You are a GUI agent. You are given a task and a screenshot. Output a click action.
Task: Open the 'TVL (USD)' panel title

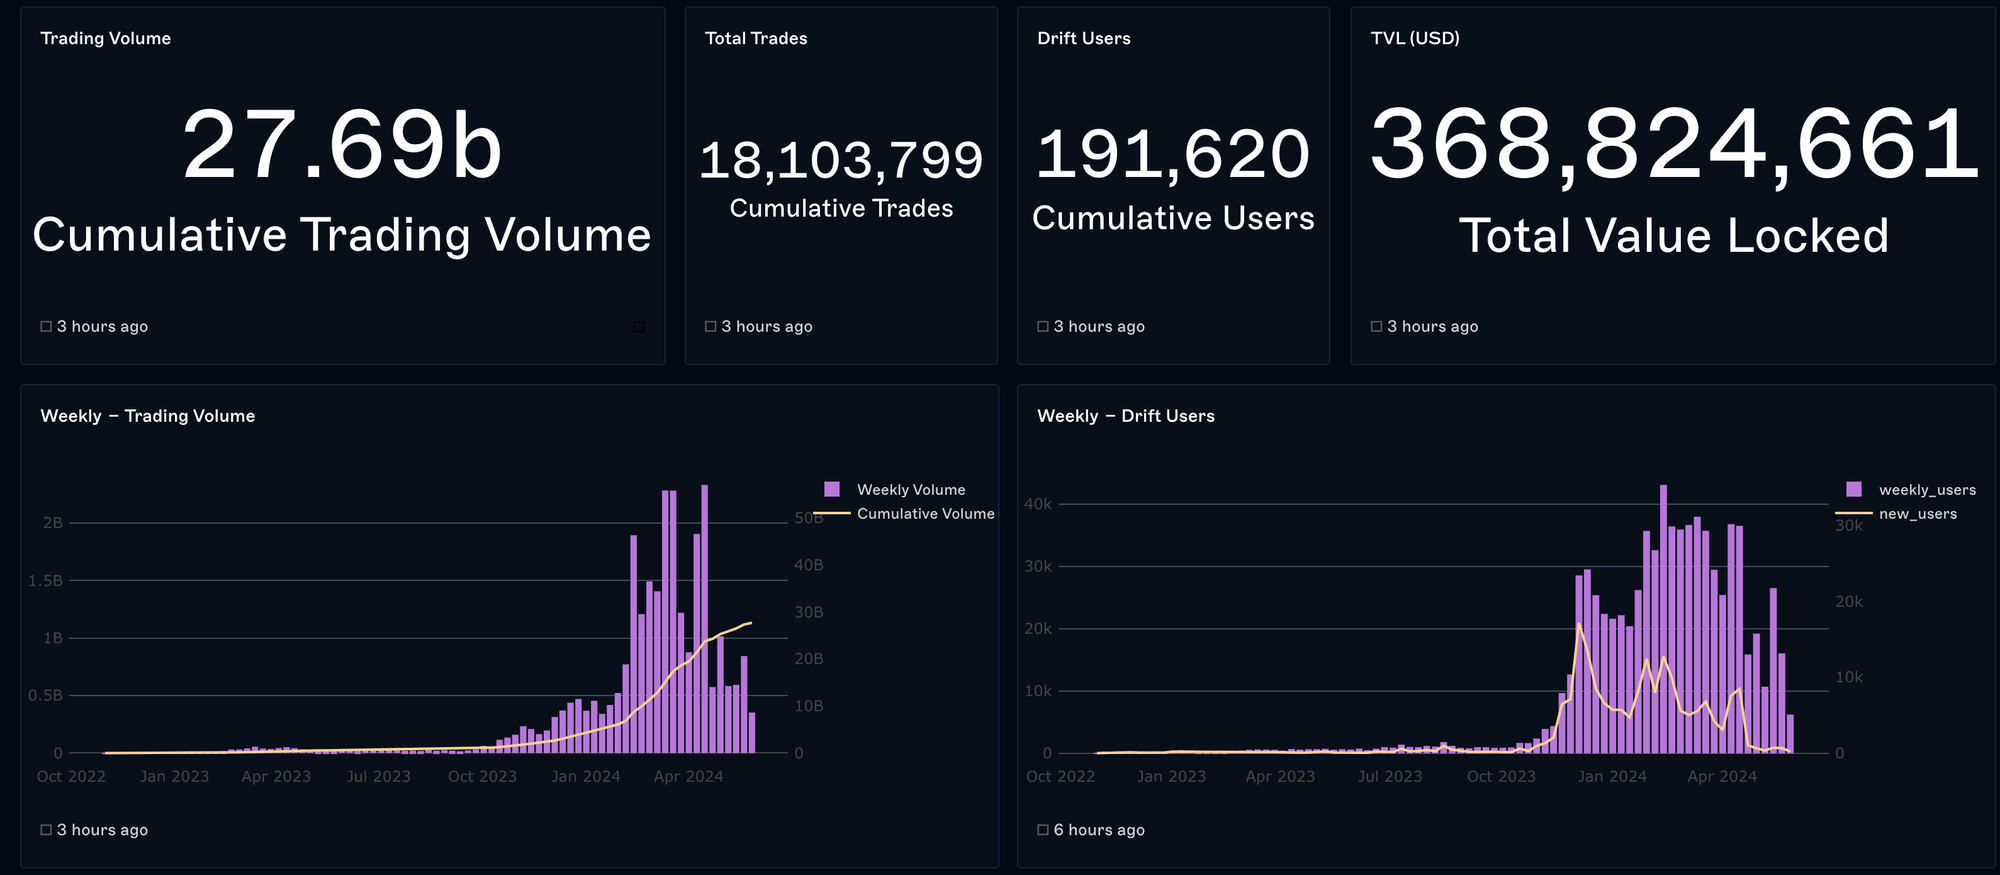(1414, 38)
